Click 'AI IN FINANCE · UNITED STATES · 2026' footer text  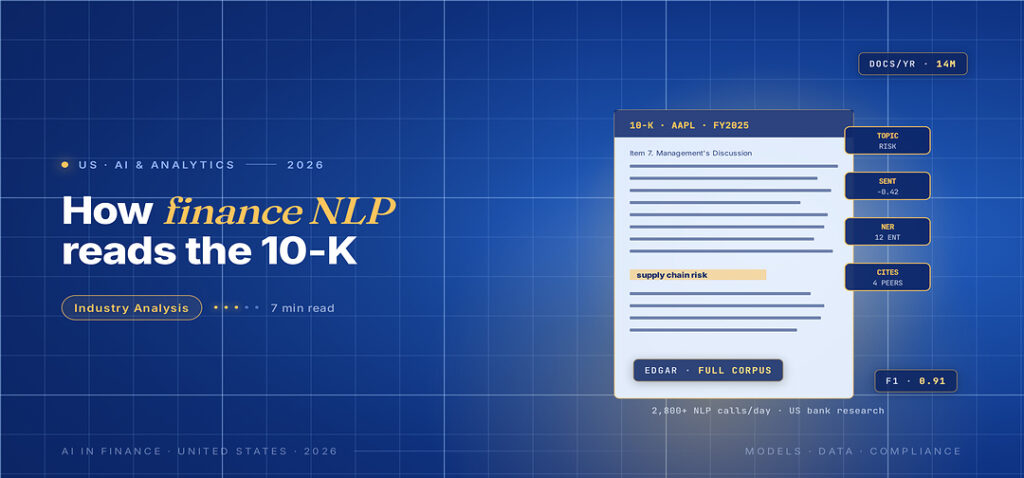click(x=199, y=451)
